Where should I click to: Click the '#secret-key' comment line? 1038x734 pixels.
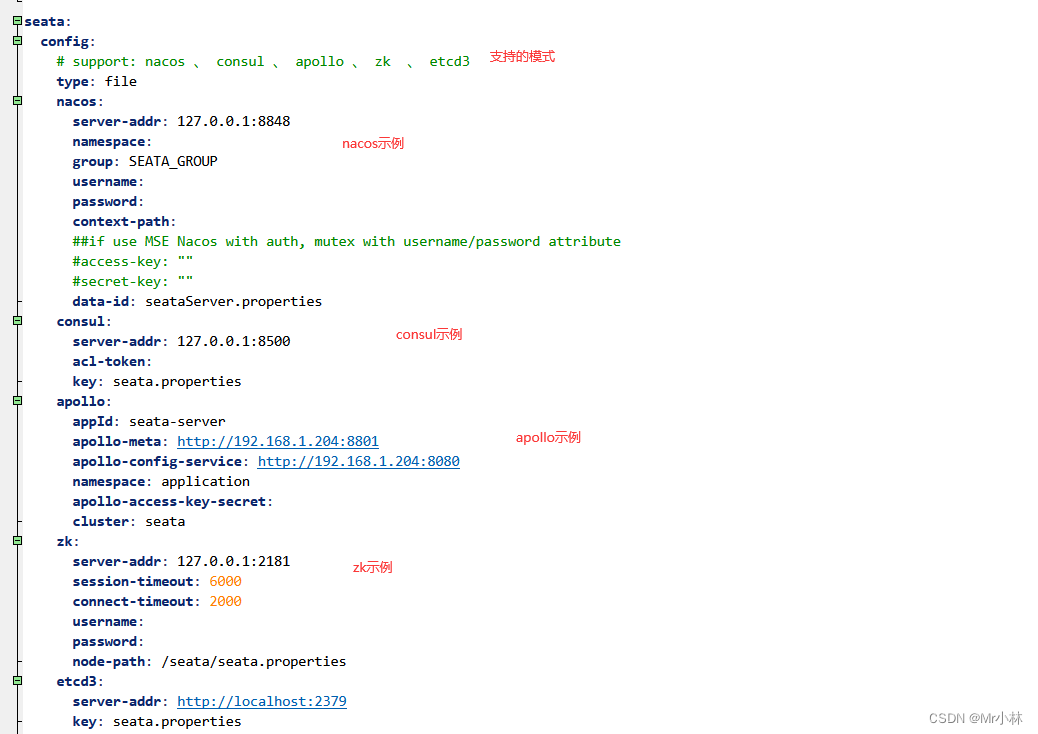pos(132,281)
